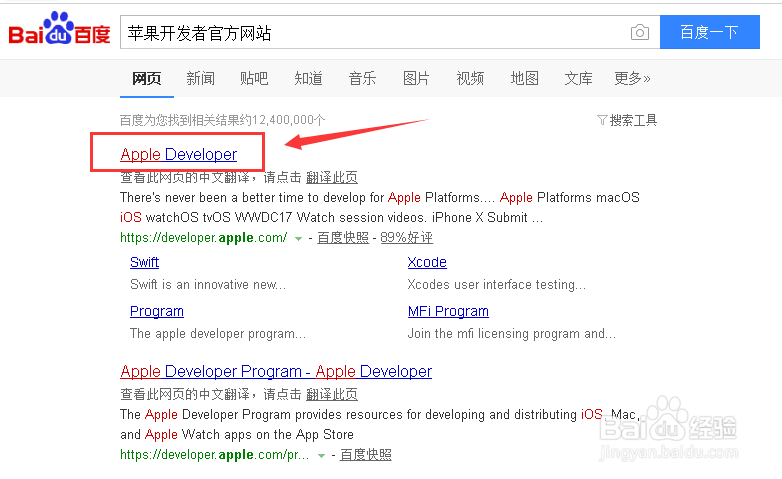Switch to the 新闻 tab

pyautogui.click(x=200, y=78)
